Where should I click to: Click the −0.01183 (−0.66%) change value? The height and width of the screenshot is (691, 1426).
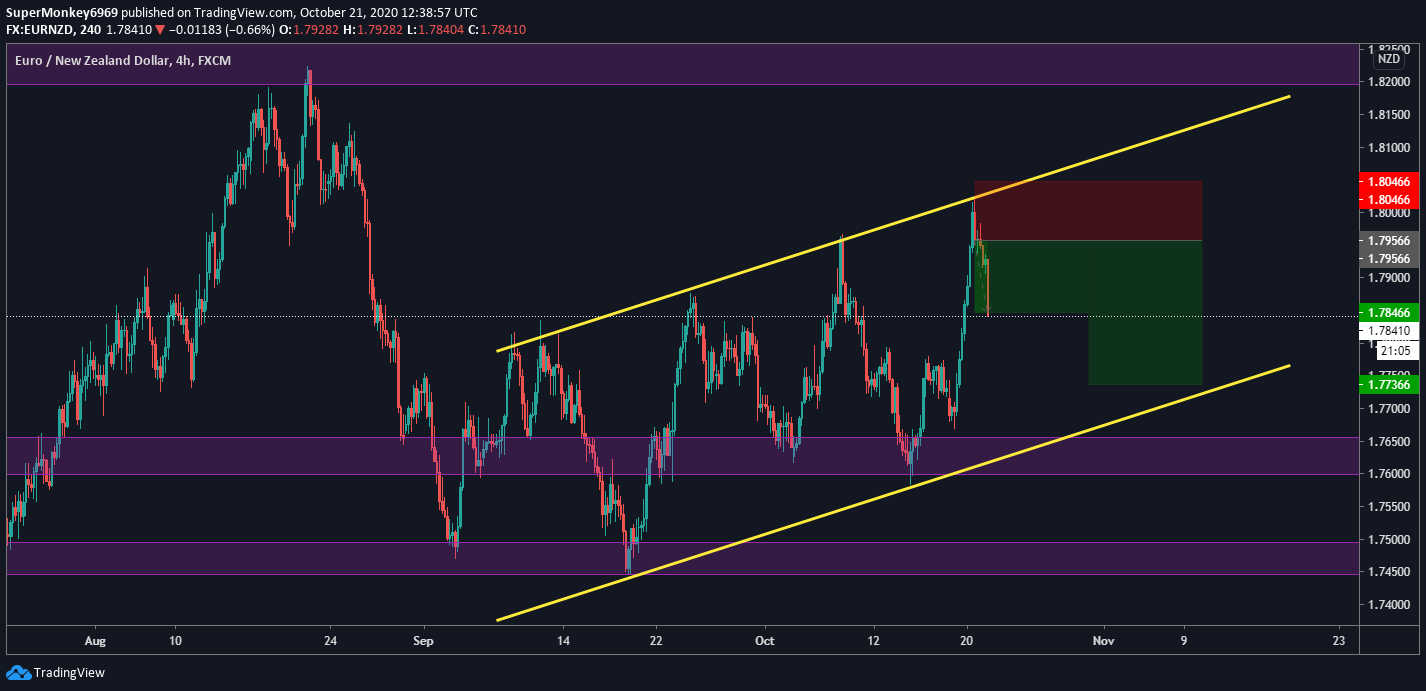pyautogui.click(x=220, y=30)
